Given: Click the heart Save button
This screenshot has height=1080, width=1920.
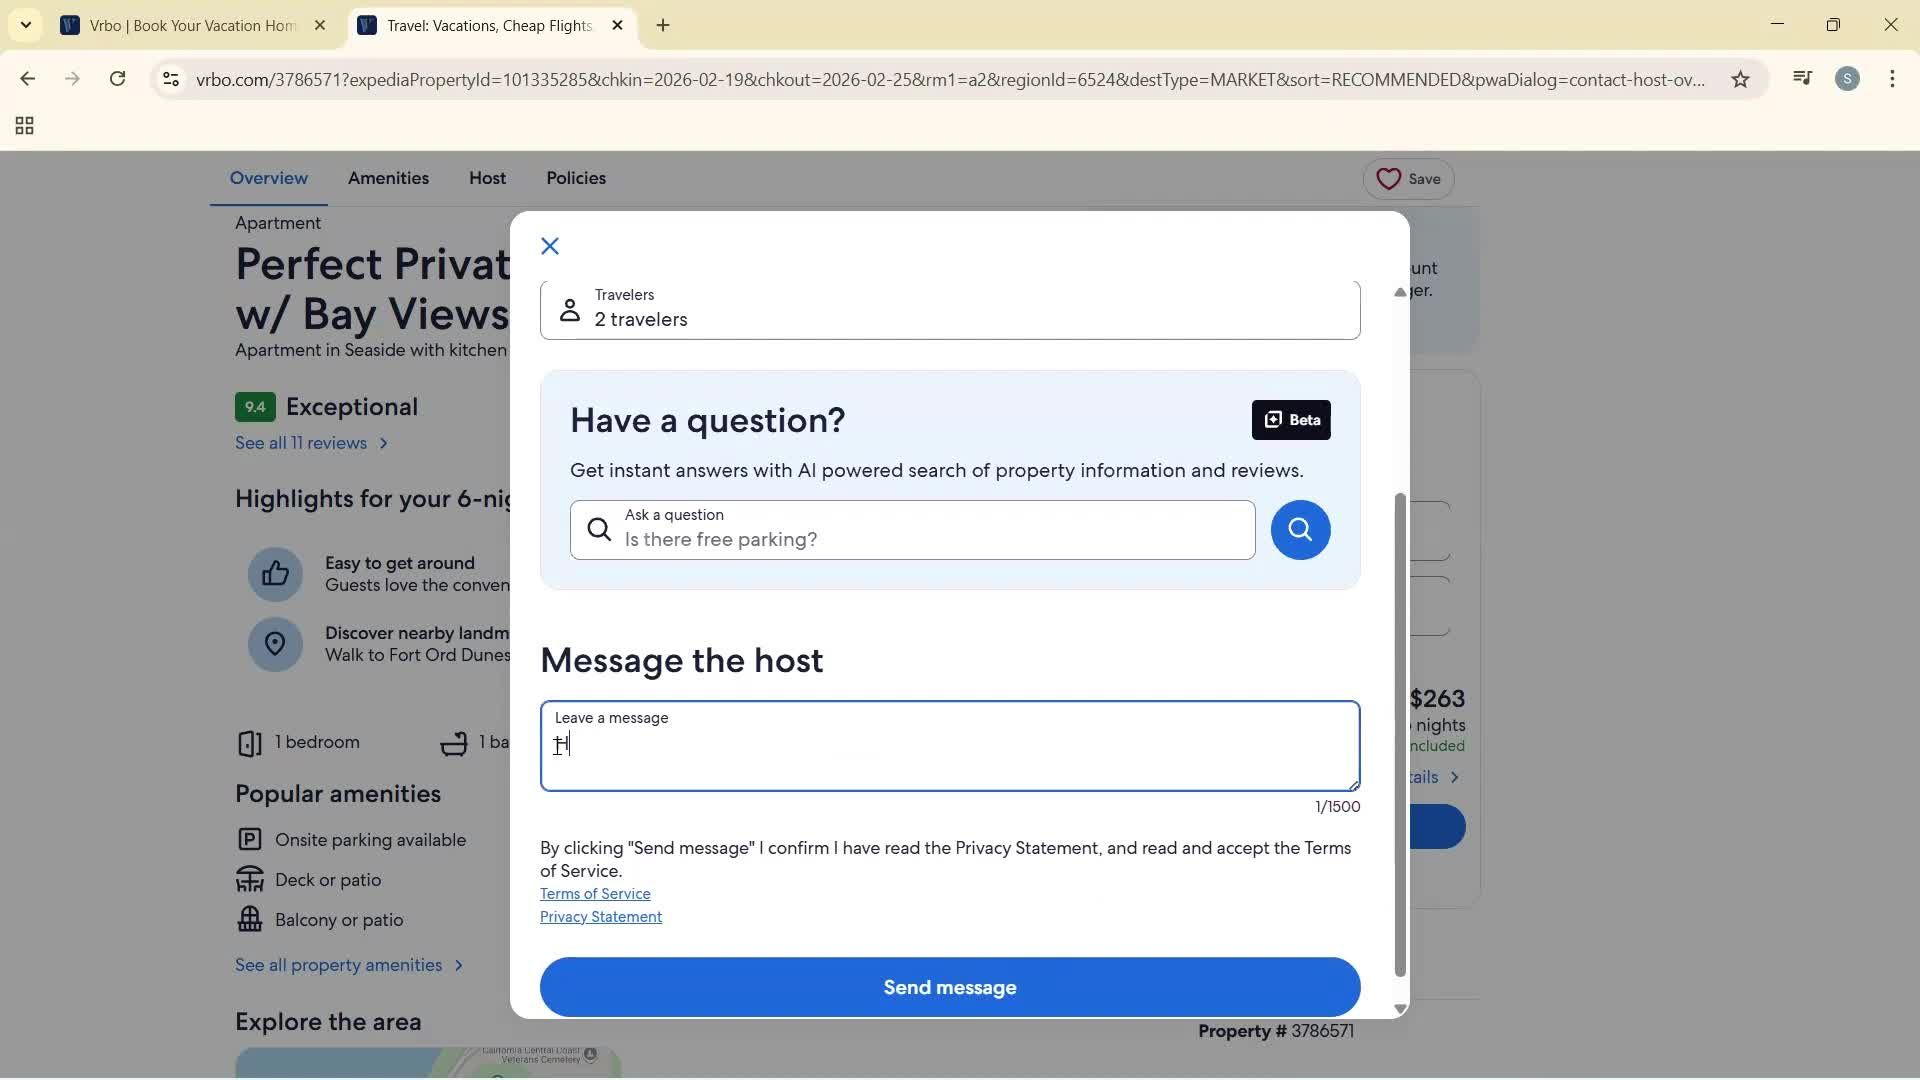Looking at the screenshot, I should click(1408, 179).
